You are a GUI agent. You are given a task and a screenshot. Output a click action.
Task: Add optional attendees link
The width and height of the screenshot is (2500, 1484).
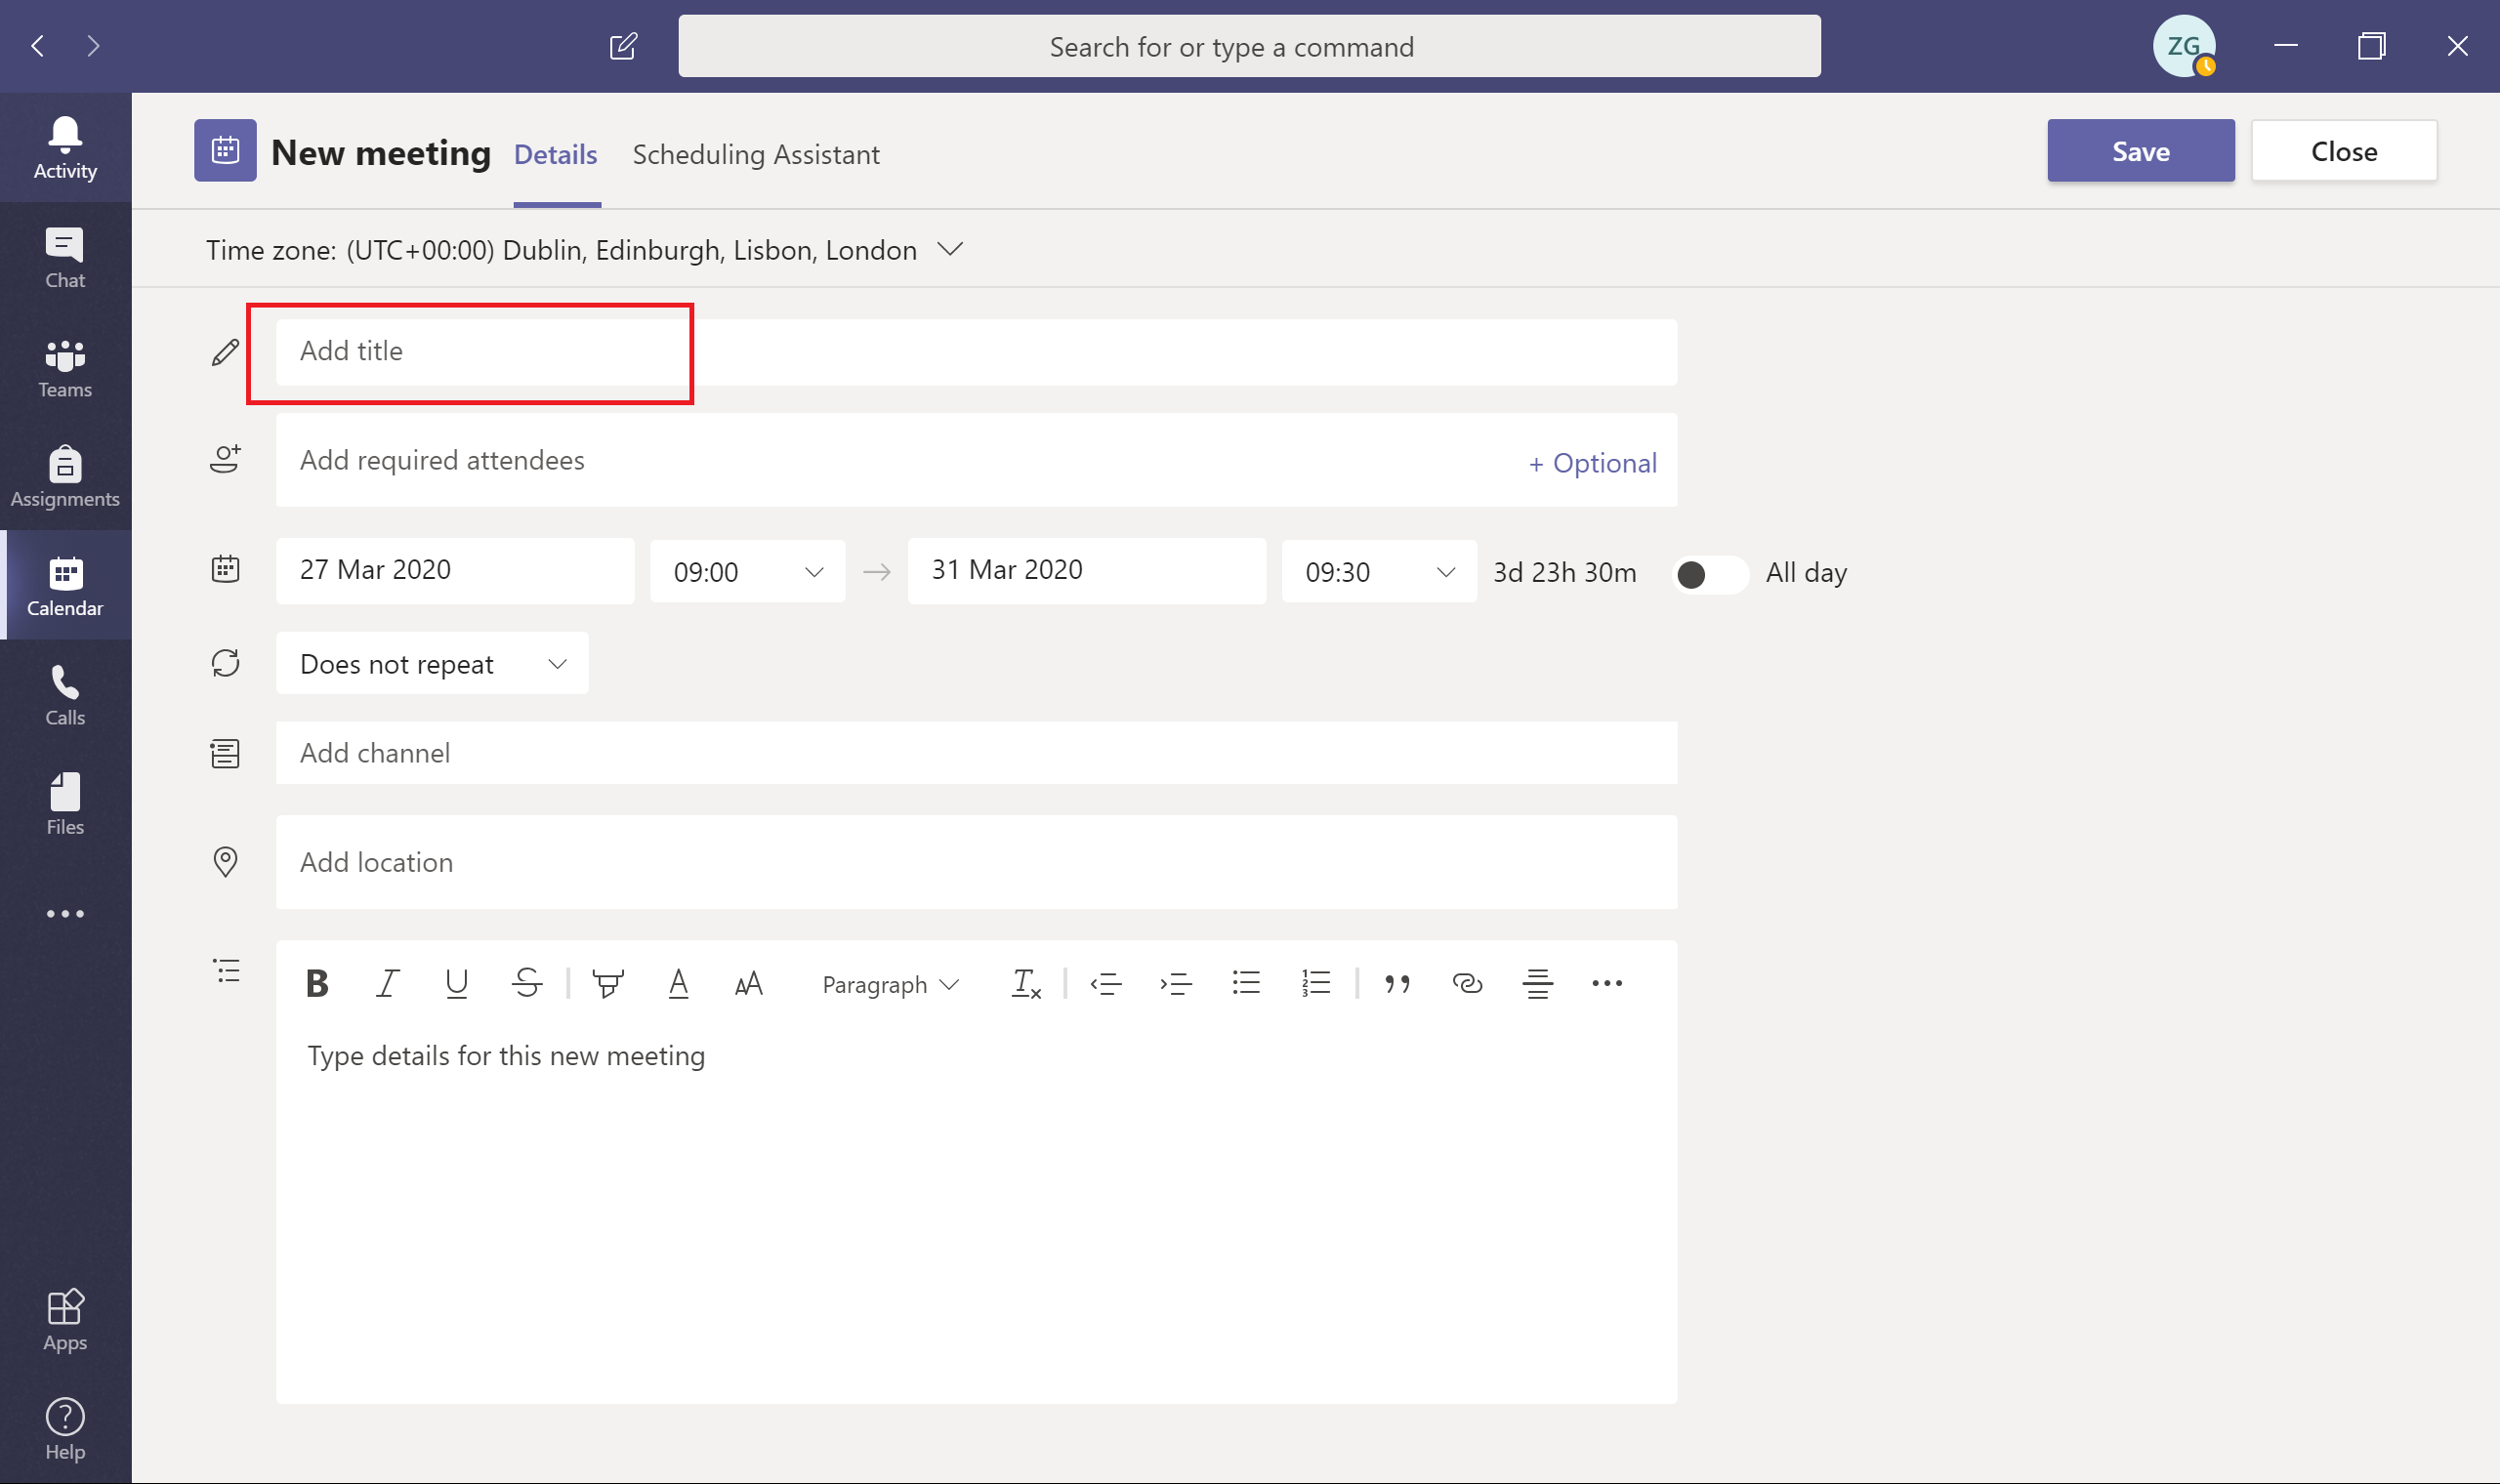click(1592, 463)
